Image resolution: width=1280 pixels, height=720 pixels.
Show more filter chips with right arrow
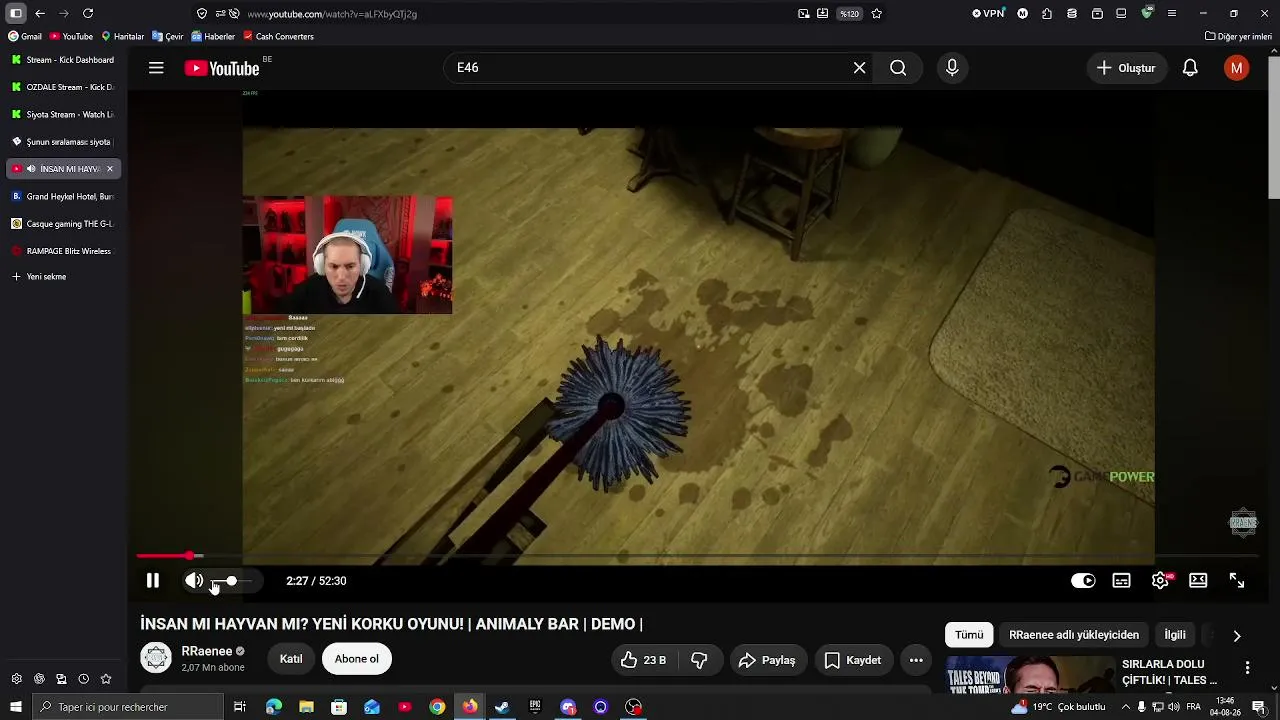coord(1237,636)
